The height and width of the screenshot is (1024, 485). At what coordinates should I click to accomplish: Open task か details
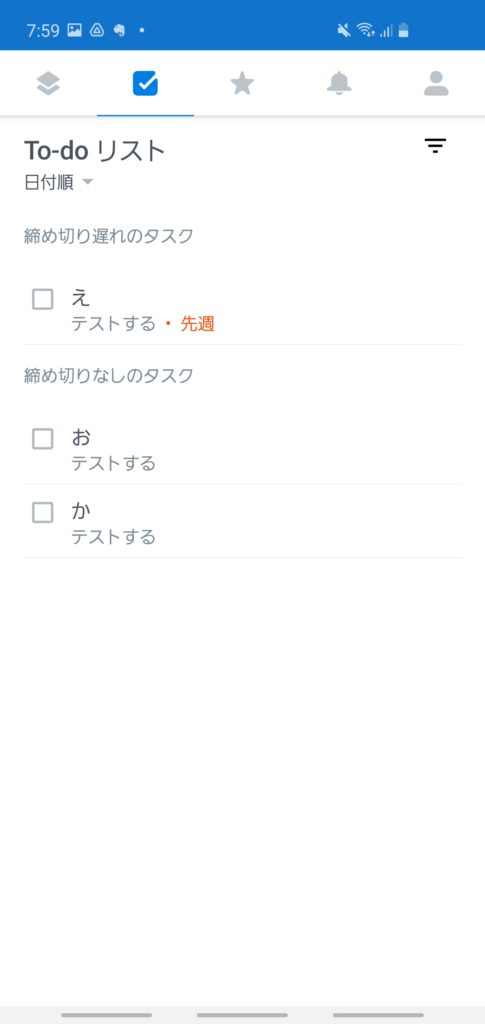point(242,521)
